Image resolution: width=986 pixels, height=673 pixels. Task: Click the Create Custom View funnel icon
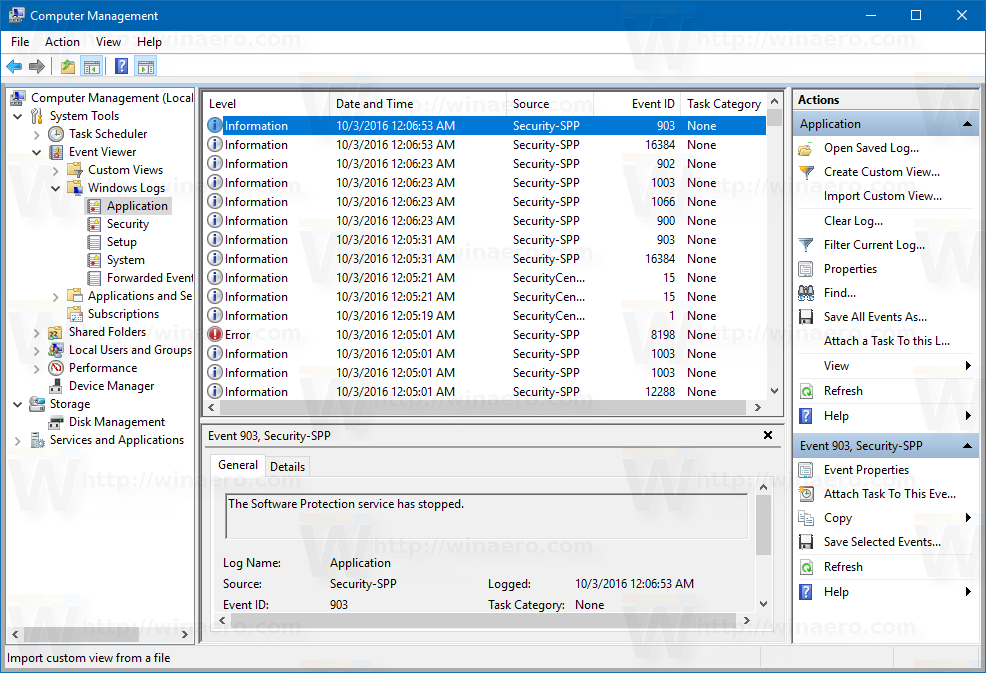(x=805, y=172)
